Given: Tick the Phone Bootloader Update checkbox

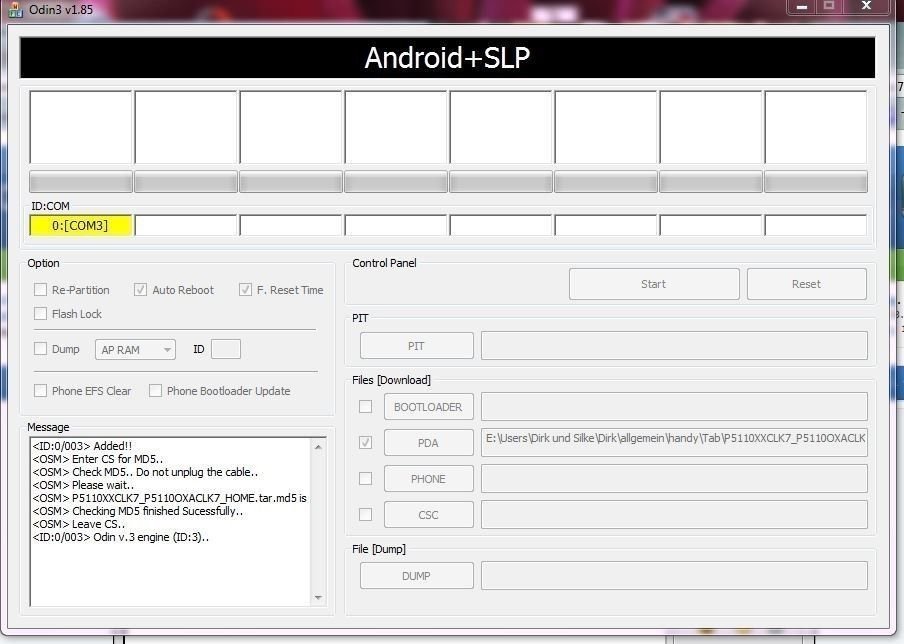Looking at the screenshot, I should pos(155,391).
